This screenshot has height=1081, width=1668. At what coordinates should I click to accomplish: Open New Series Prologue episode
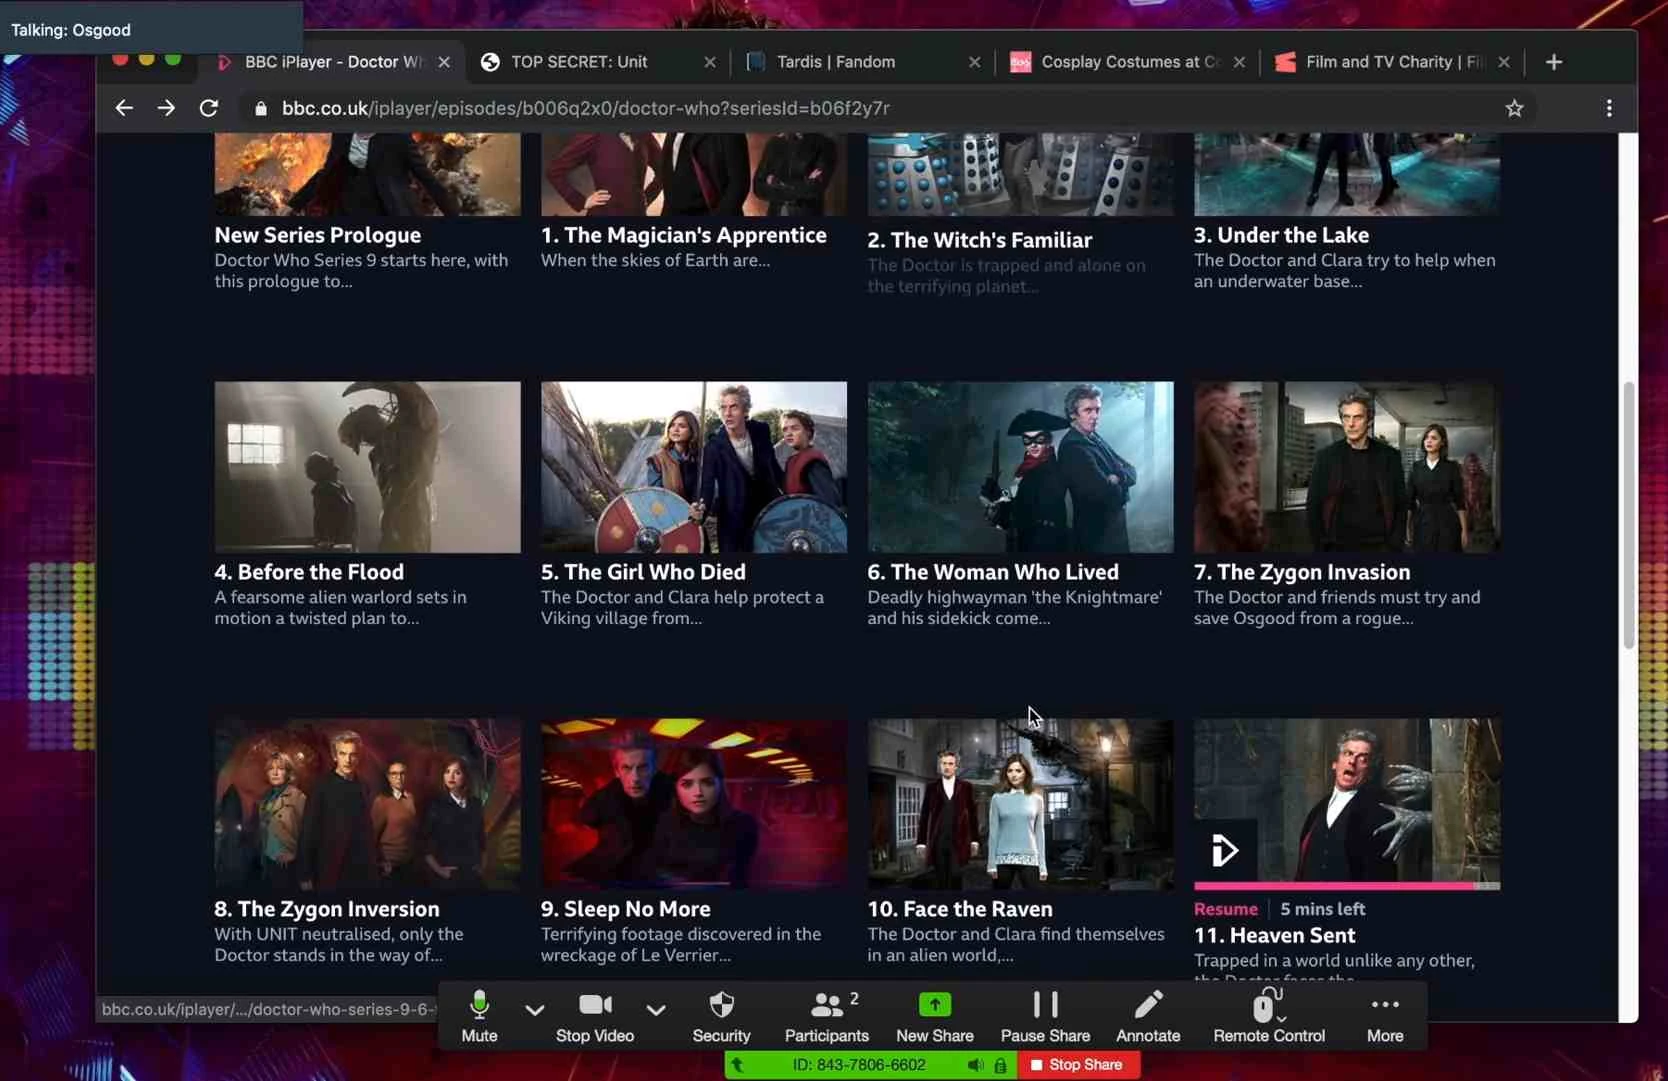point(318,235)
